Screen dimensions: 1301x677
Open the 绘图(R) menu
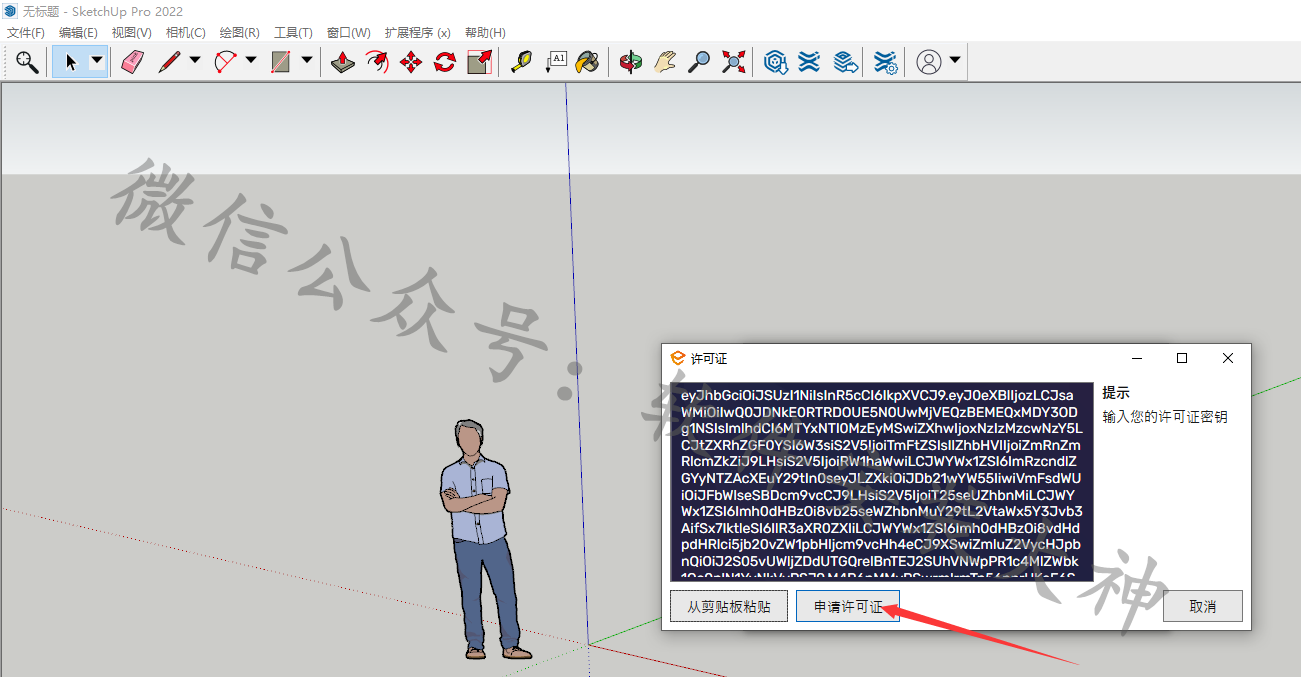point(239,33)
